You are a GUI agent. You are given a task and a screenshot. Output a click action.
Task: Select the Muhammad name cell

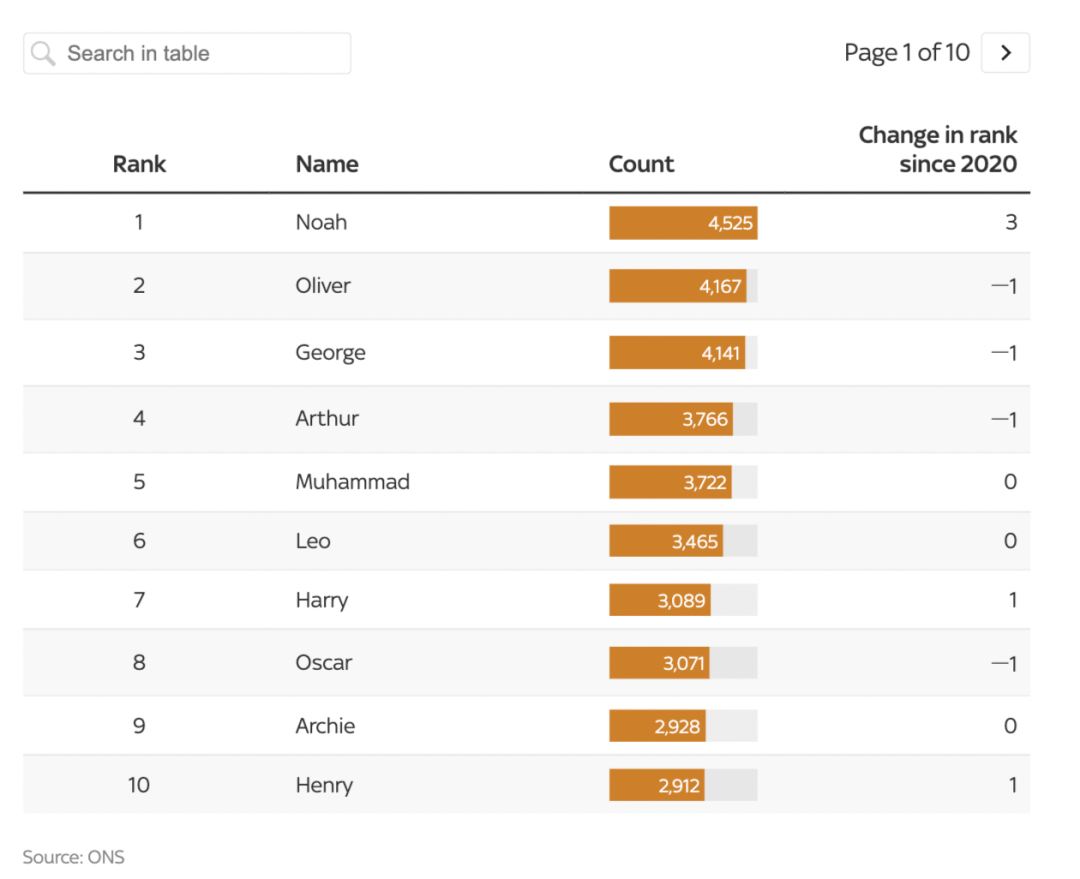(352, 482)
